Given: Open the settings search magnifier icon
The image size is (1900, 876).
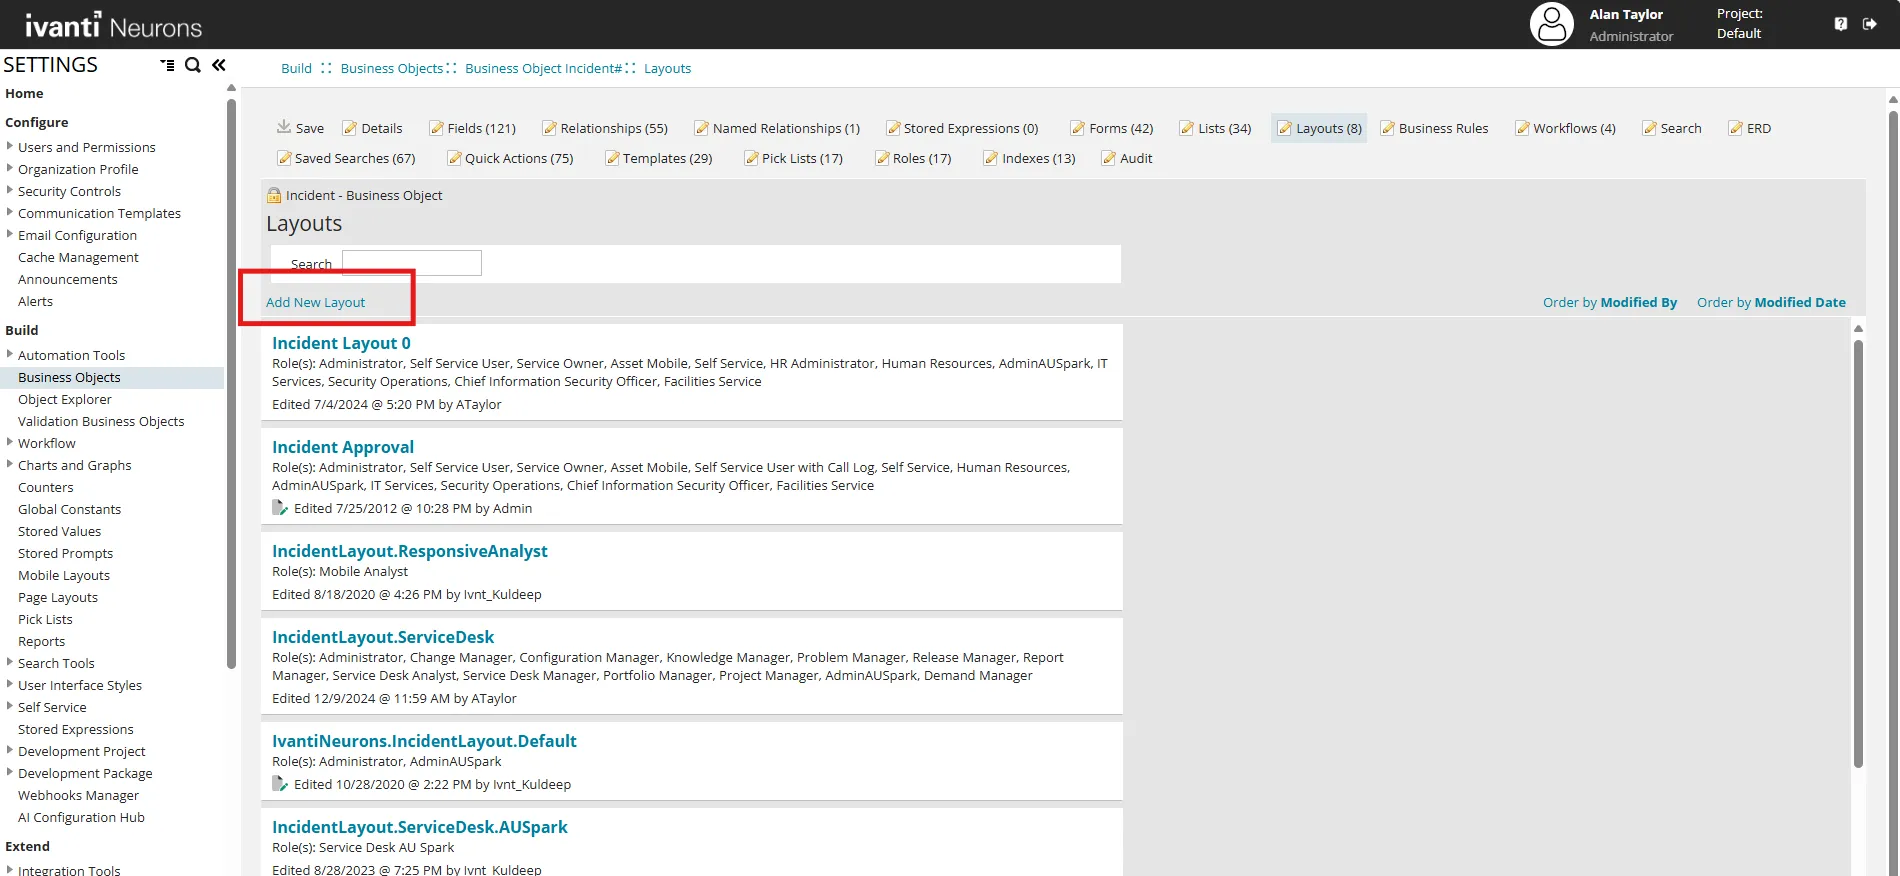Looking at the screenshot, I should pyautogui.click(x=193, y=65).
